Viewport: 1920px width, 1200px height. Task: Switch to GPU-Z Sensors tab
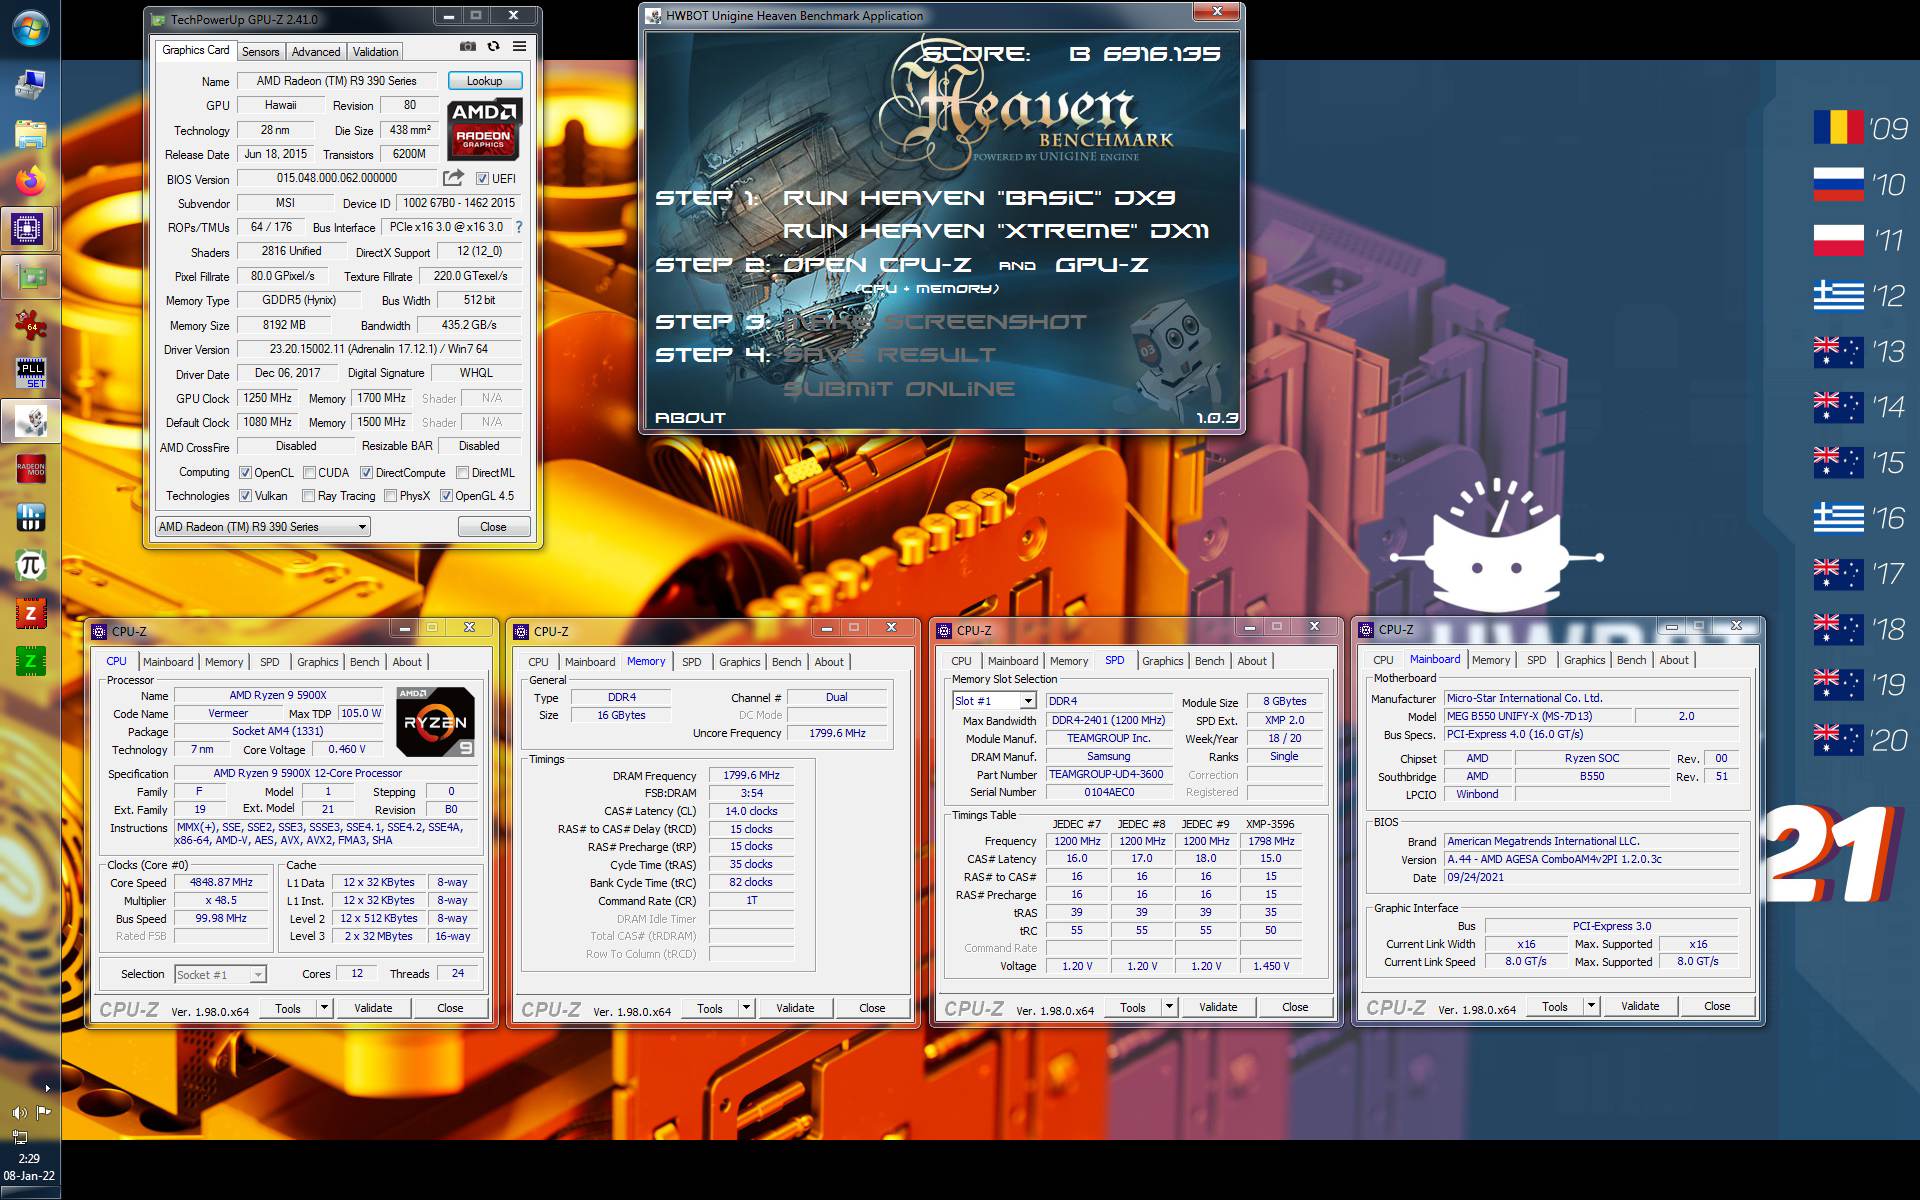[x=261, y=52]
